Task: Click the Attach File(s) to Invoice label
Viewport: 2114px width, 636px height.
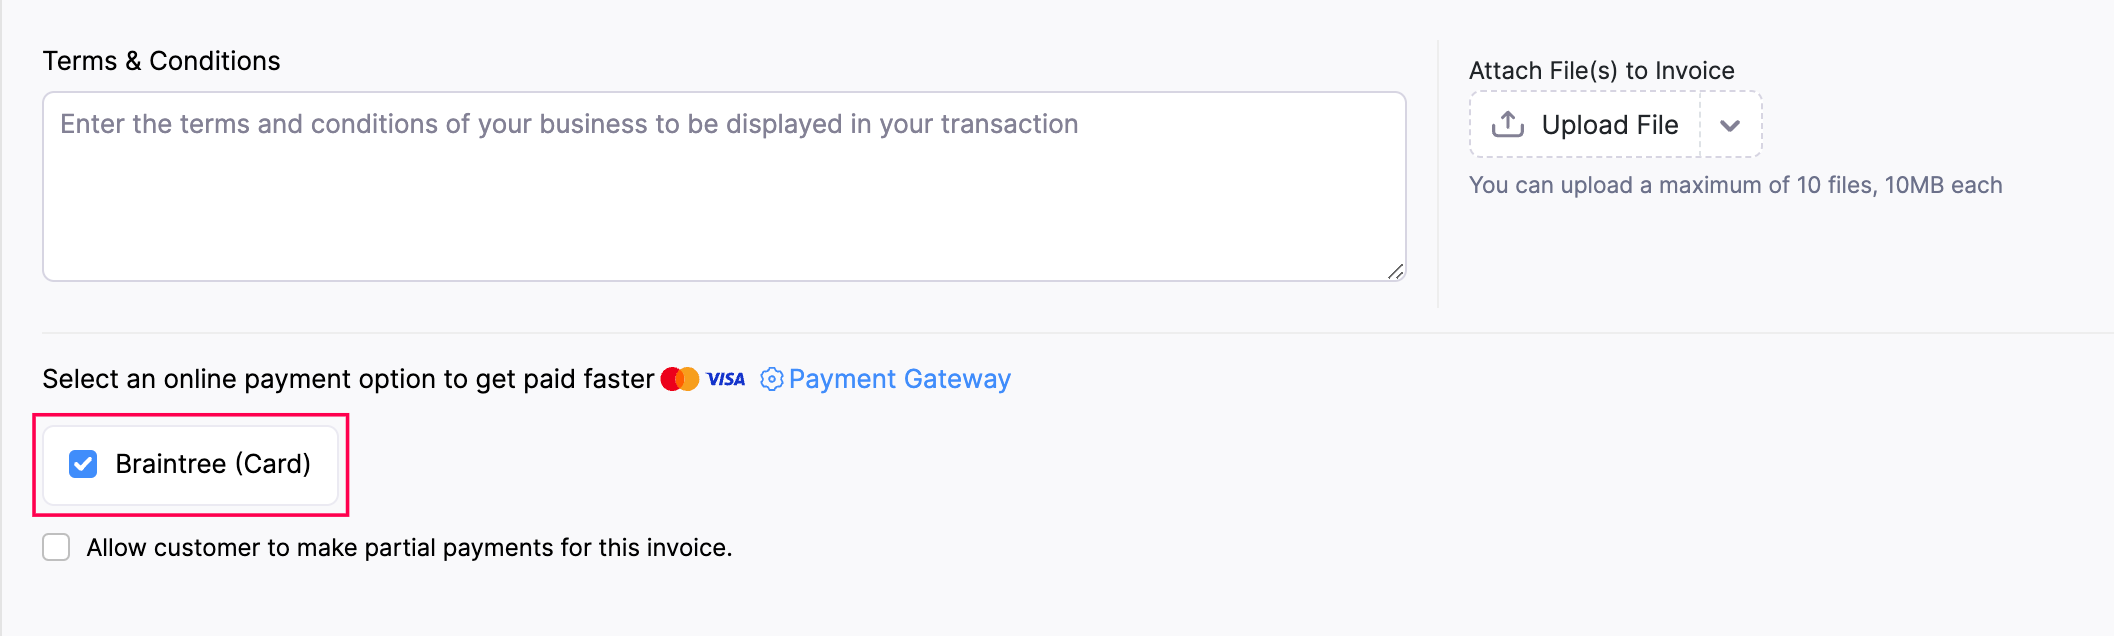Action: coord(1601,71)
